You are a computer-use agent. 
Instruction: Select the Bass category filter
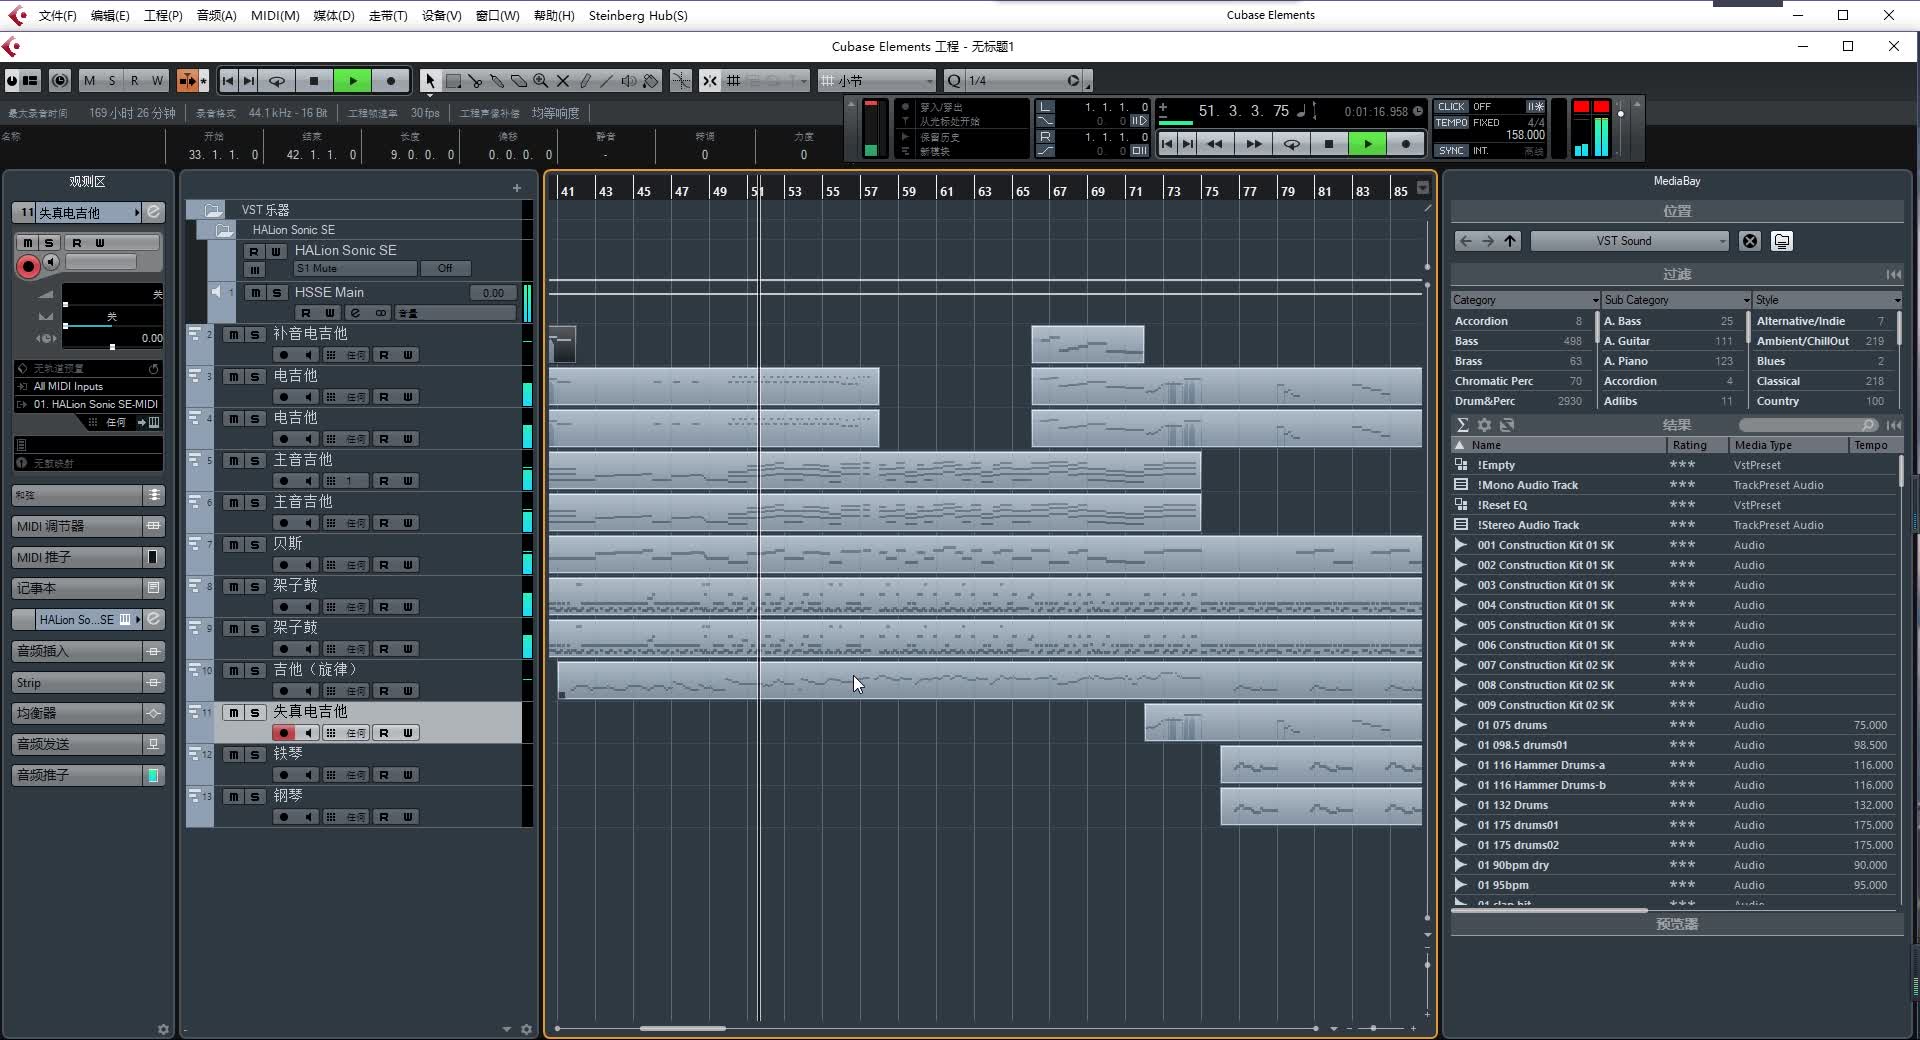[x=1518, y=341]
